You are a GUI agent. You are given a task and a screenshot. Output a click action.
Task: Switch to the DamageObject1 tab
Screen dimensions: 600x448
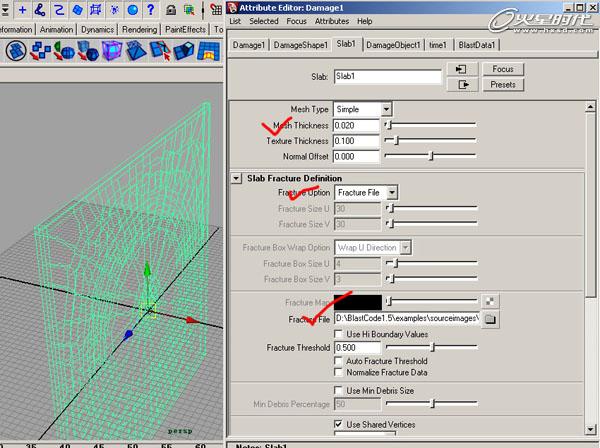coord(393,45)
